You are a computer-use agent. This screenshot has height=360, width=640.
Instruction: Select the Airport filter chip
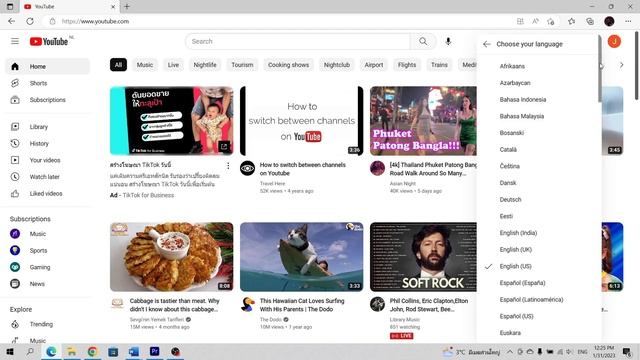tap(374, 65)
